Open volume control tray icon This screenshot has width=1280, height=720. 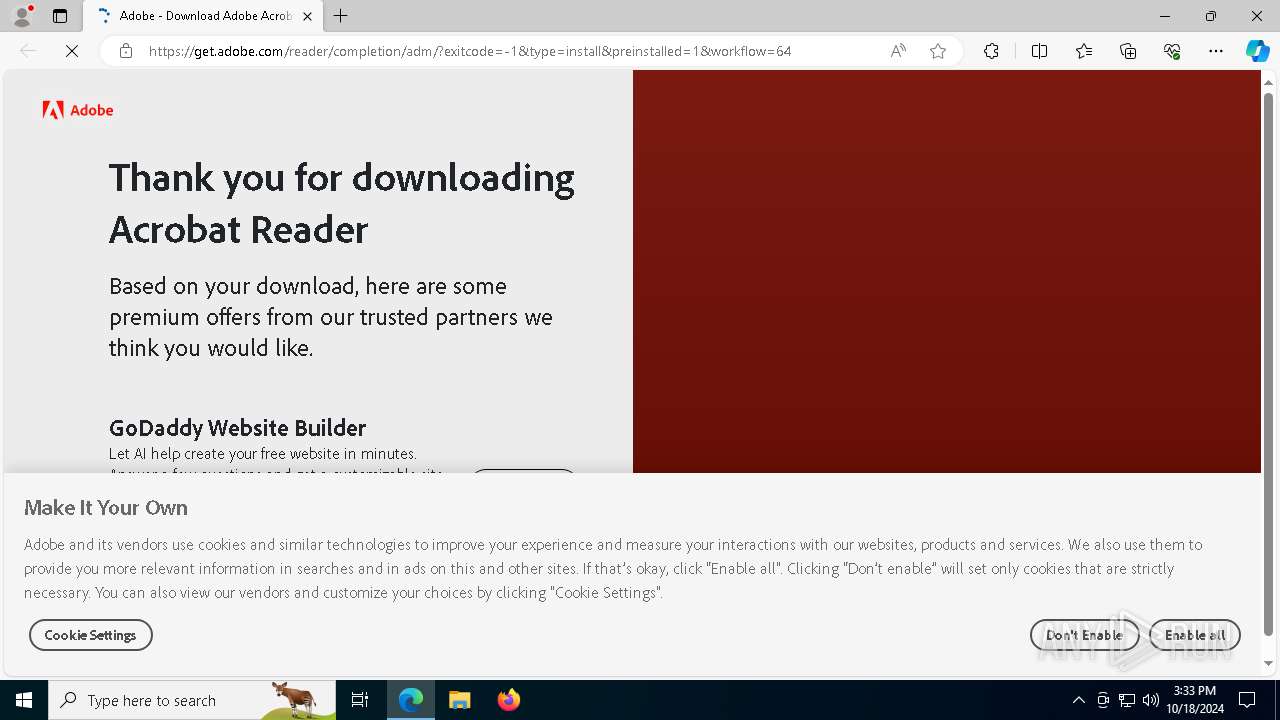tap(1151, 700)
